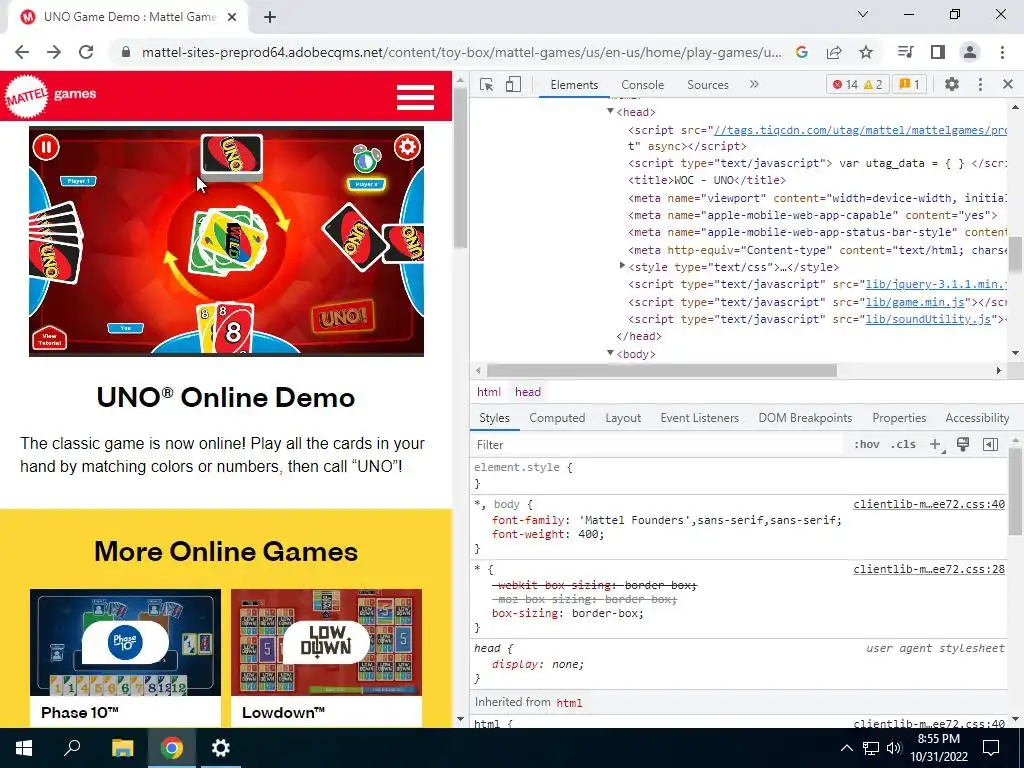
Task: Collapse the head element node
Action: [x=611, y=112]
